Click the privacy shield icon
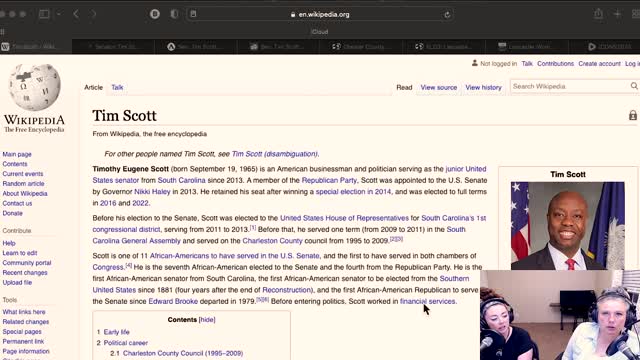 point(174,14)
